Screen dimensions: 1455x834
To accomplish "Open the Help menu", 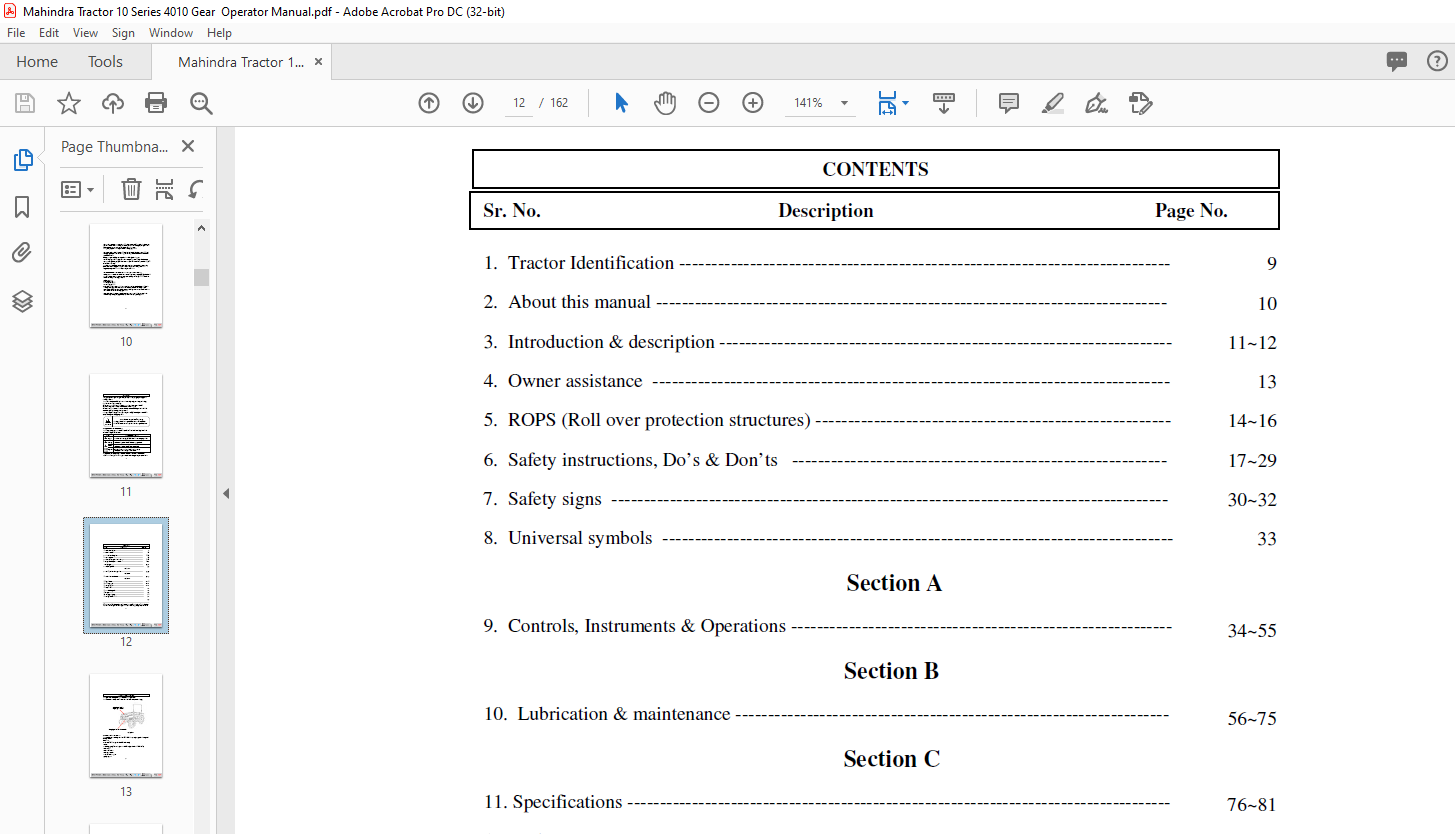I will [x=219, y=33].
